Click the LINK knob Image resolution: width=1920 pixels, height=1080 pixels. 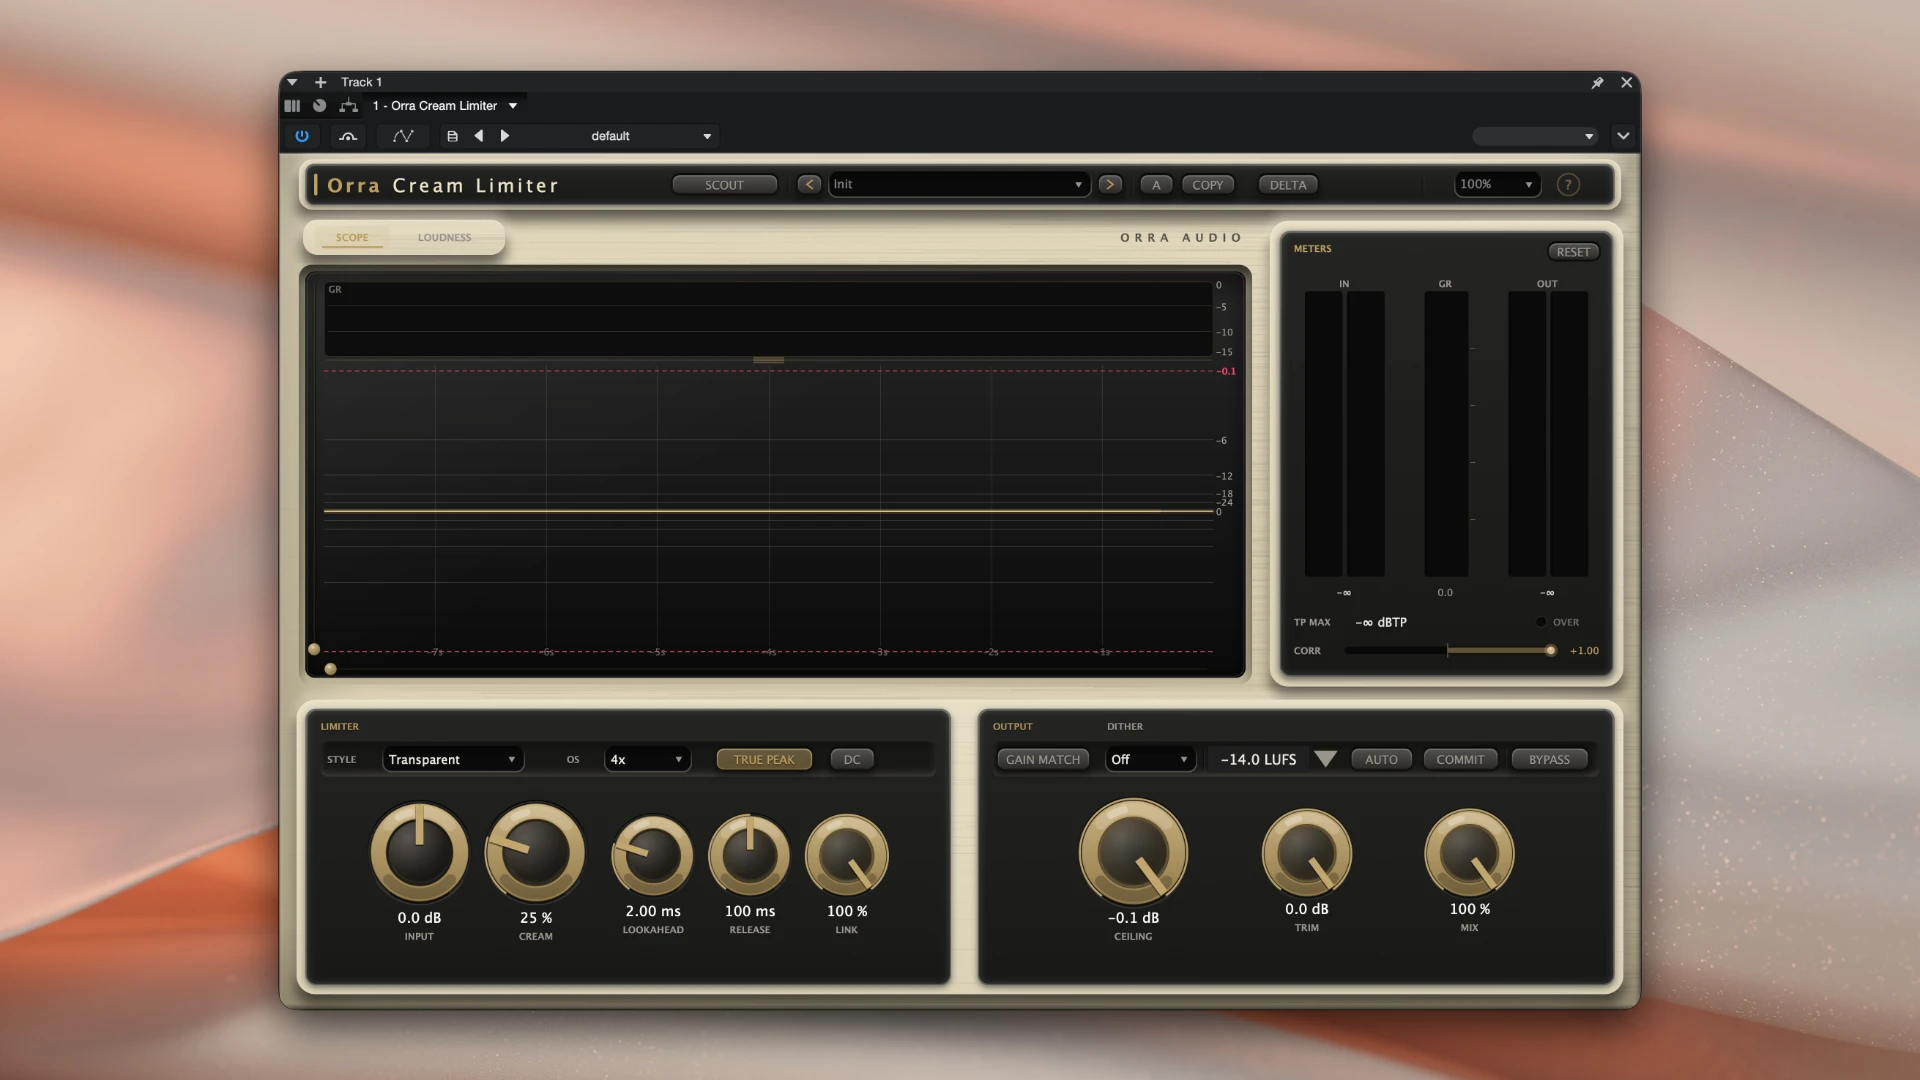(x=846, y=856)
